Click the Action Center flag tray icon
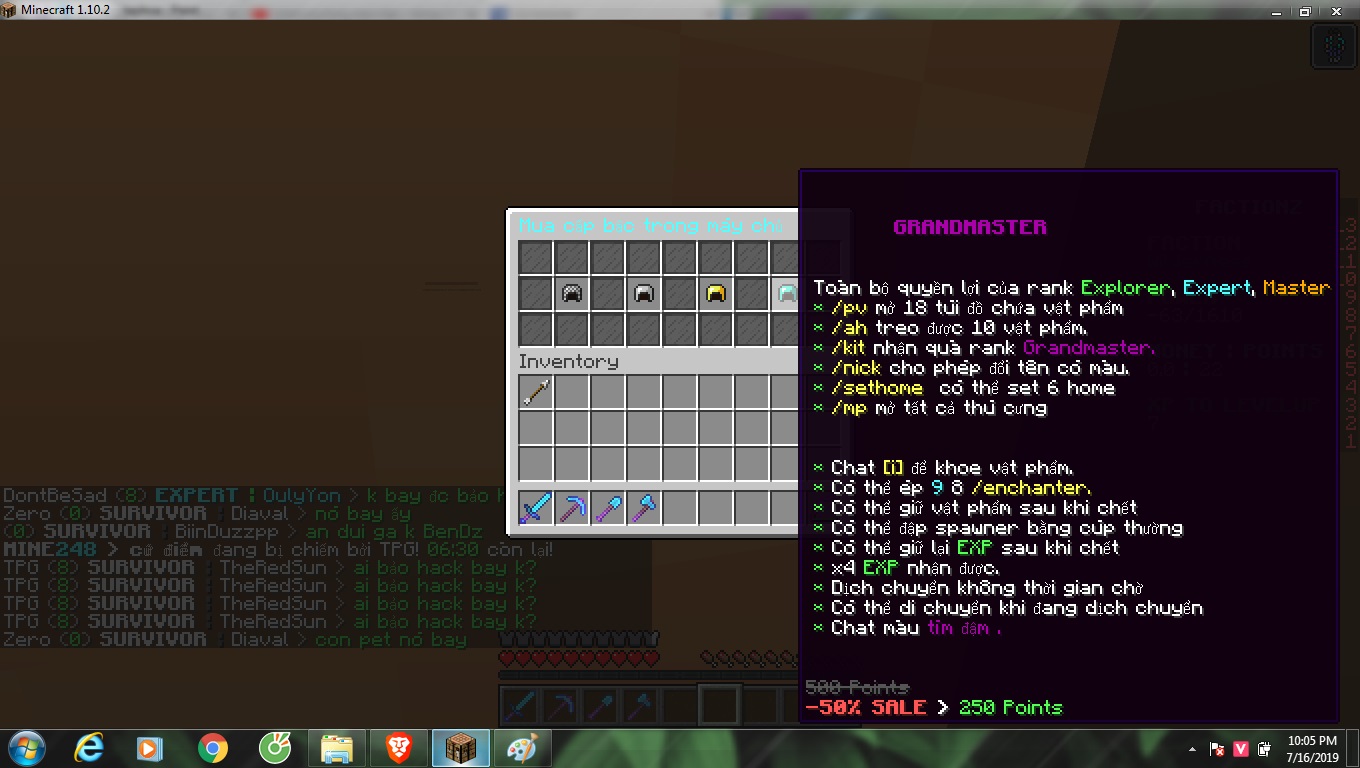 point(1218,749)
